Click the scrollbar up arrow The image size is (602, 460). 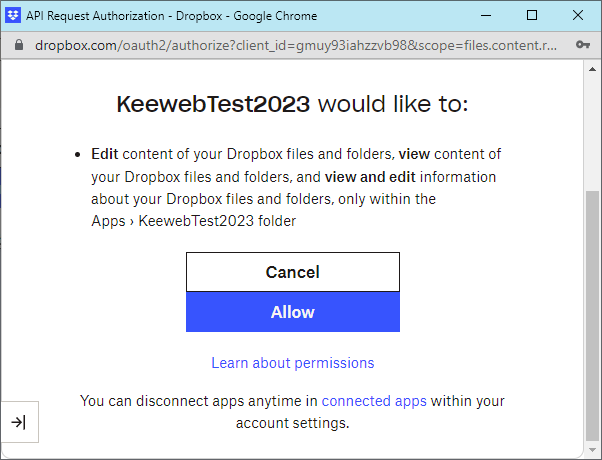click(x=593, y=69)
